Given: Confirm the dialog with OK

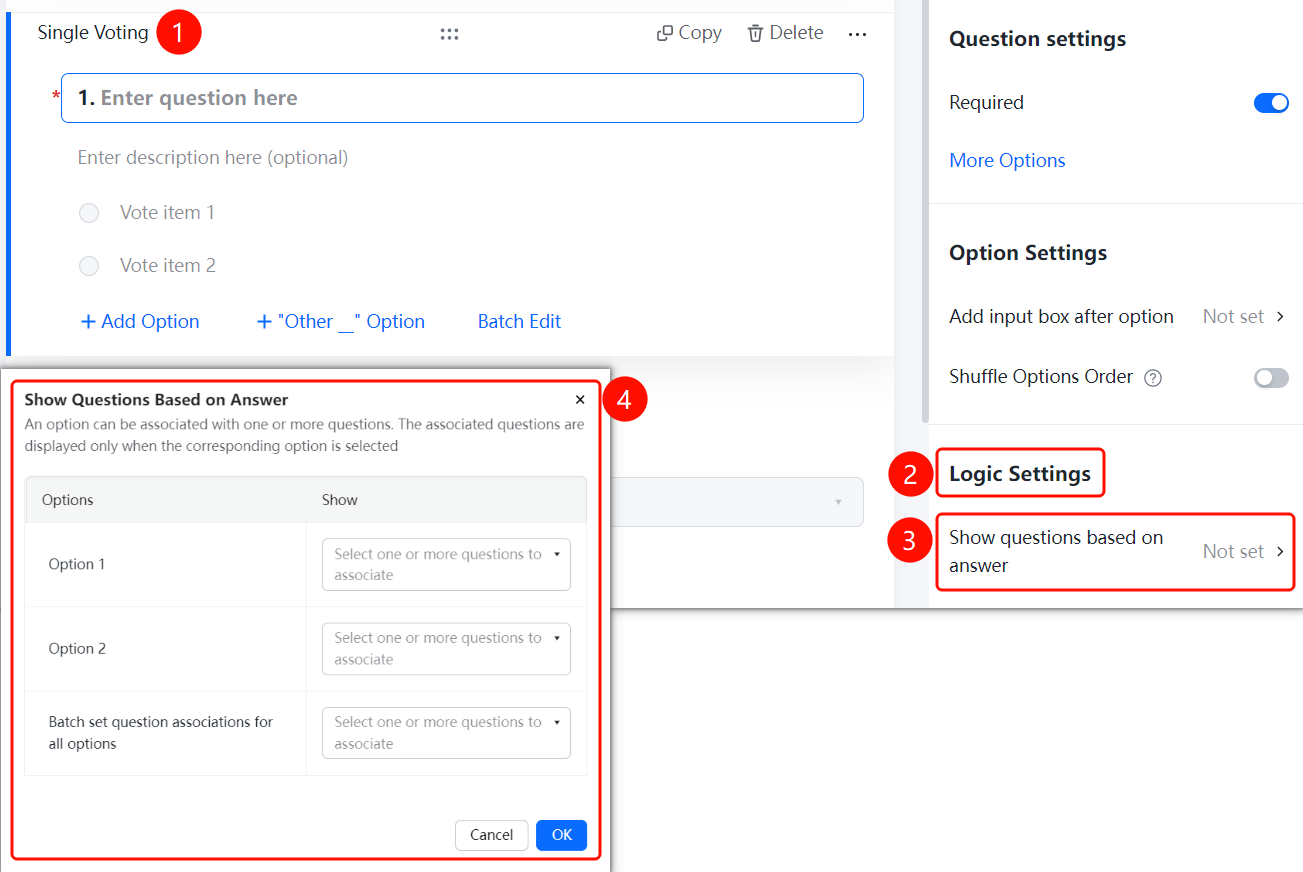Looking at the screenshot, I should (x=561, y=835).
